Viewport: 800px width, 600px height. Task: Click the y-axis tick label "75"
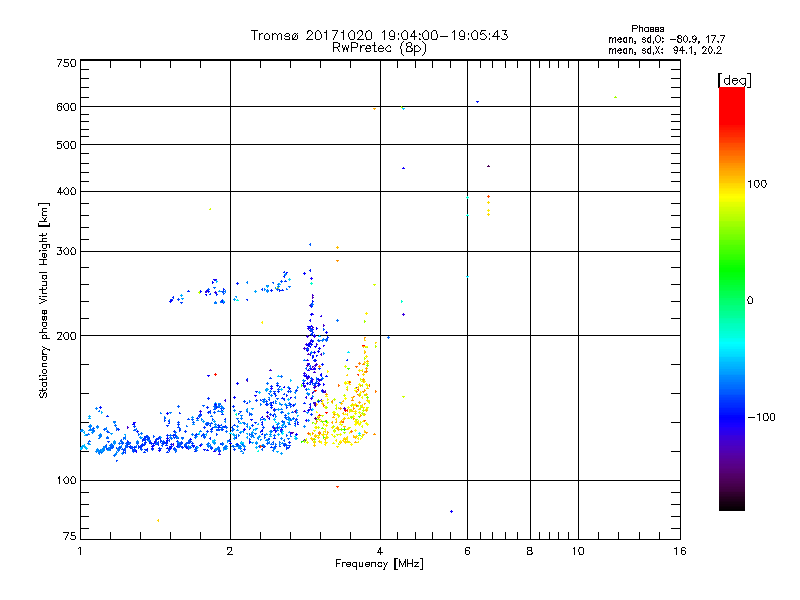coord(70,536)
